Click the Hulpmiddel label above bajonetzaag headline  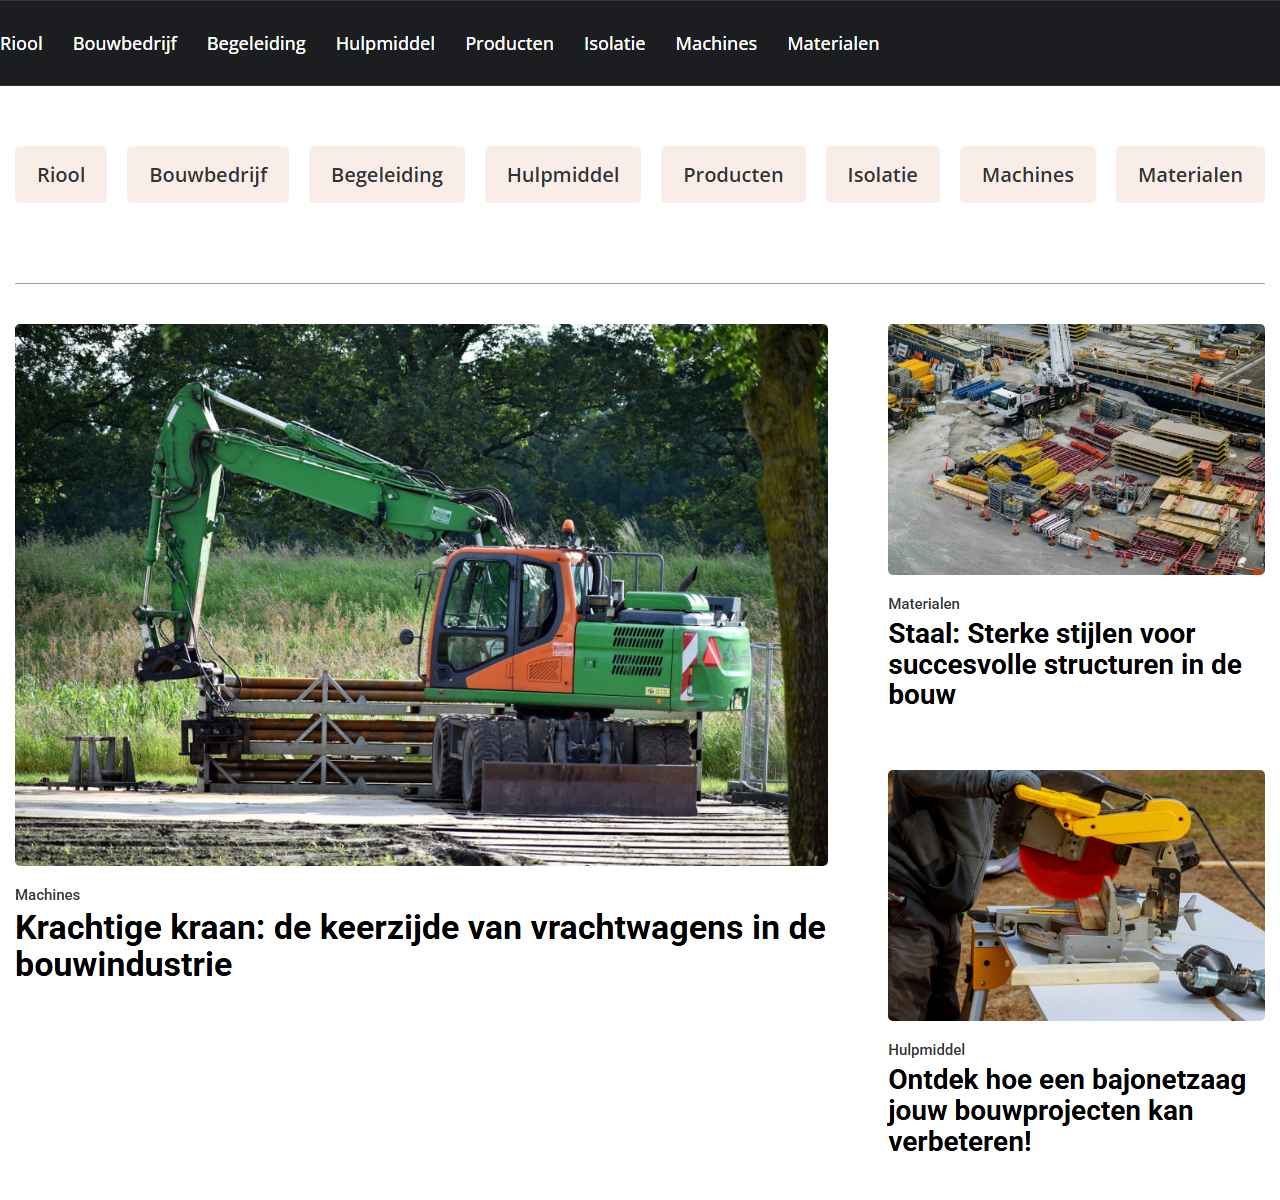926,1050
